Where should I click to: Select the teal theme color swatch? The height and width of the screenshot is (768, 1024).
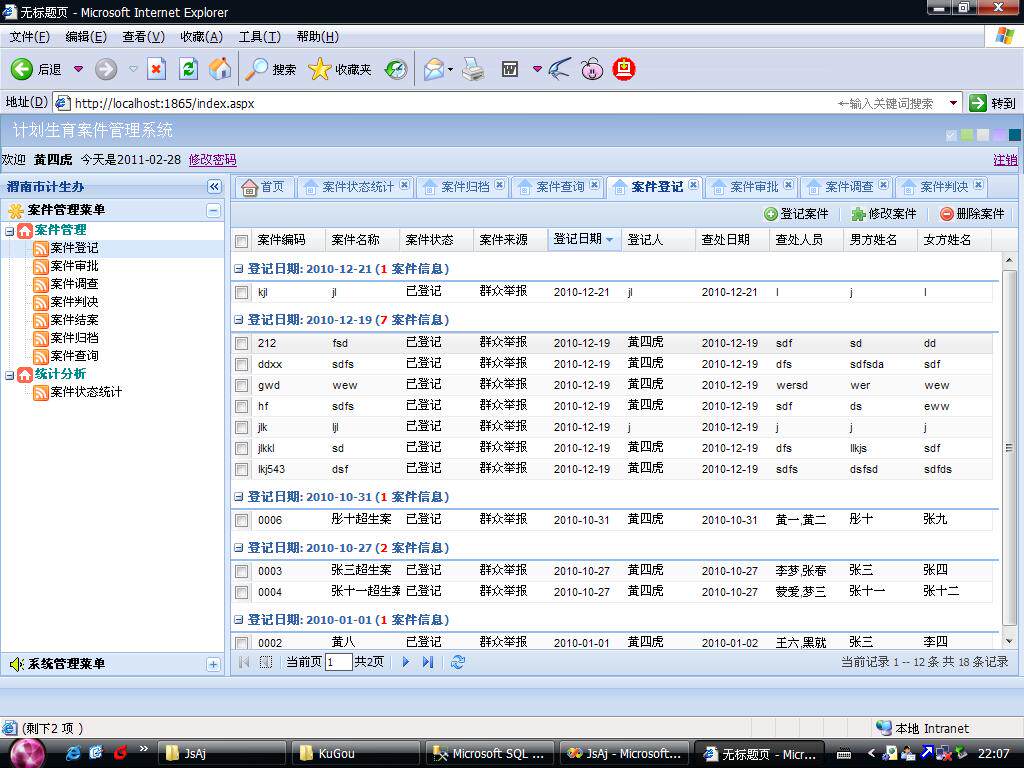coord(1014,135)
